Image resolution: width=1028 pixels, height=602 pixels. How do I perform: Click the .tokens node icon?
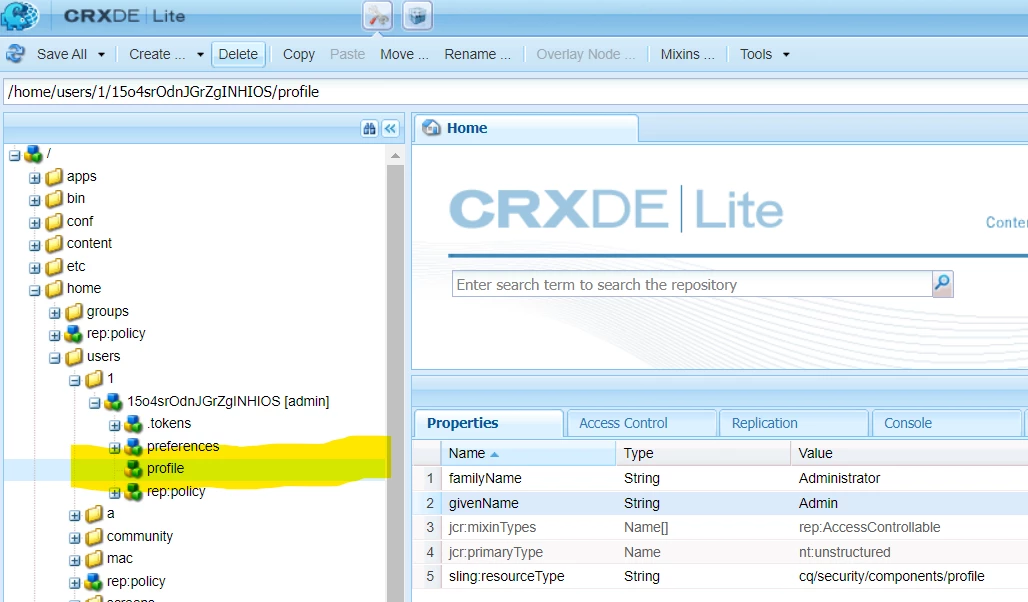[134, 424]
